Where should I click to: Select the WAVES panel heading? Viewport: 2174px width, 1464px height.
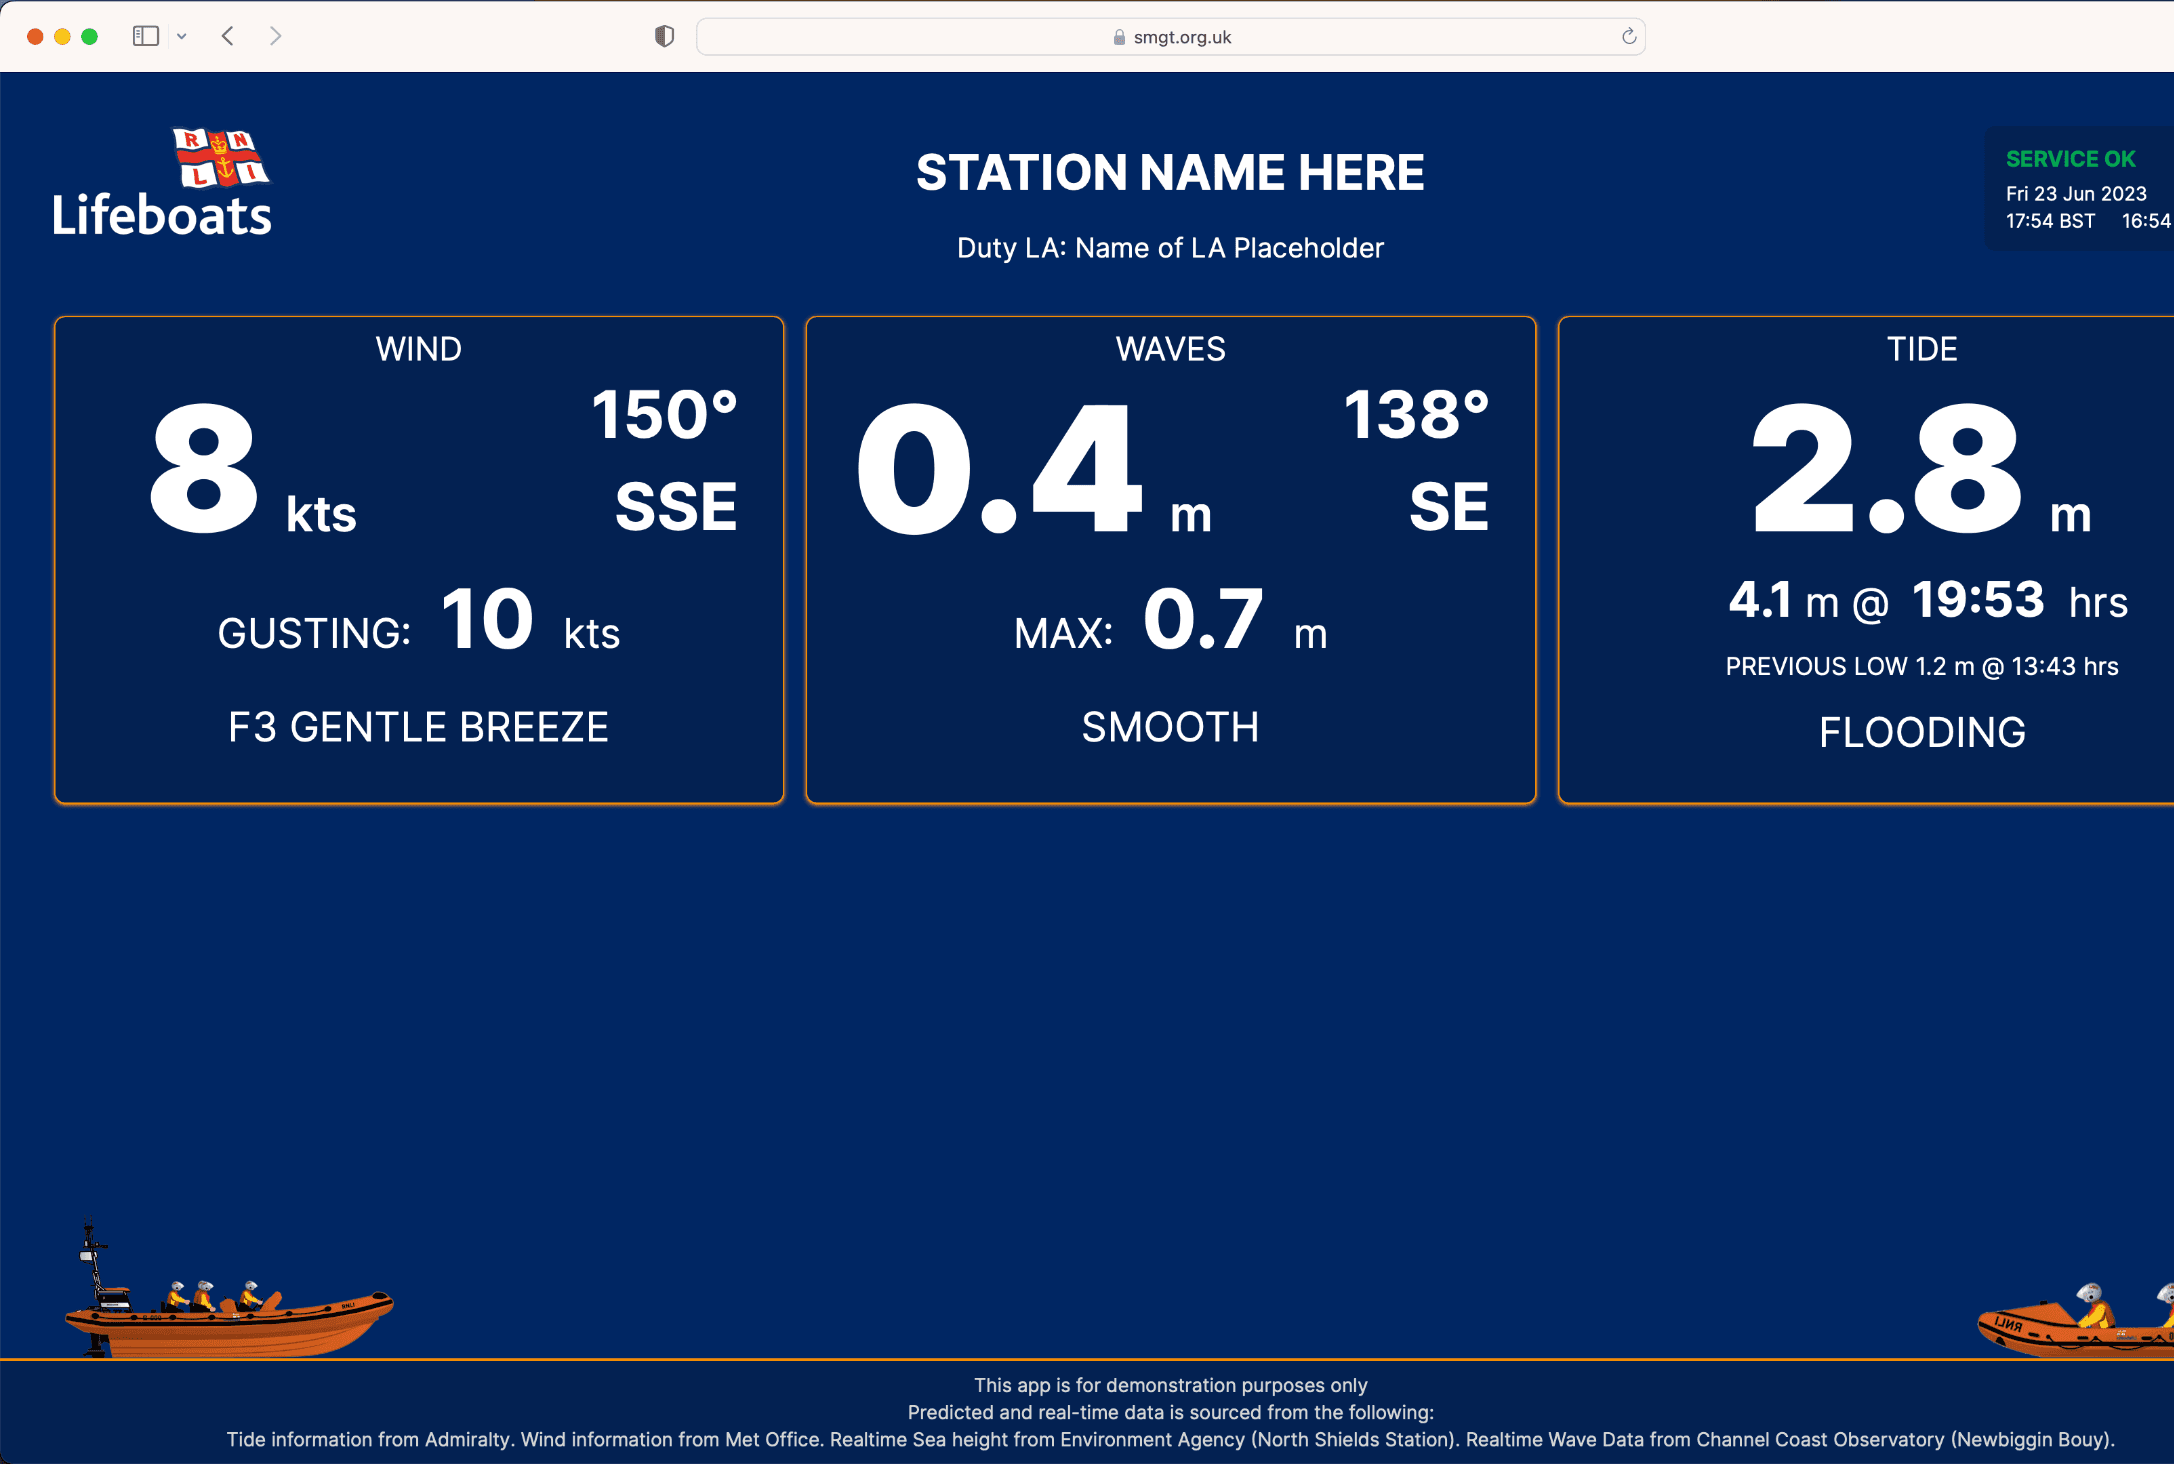(x=1170, y=349)
